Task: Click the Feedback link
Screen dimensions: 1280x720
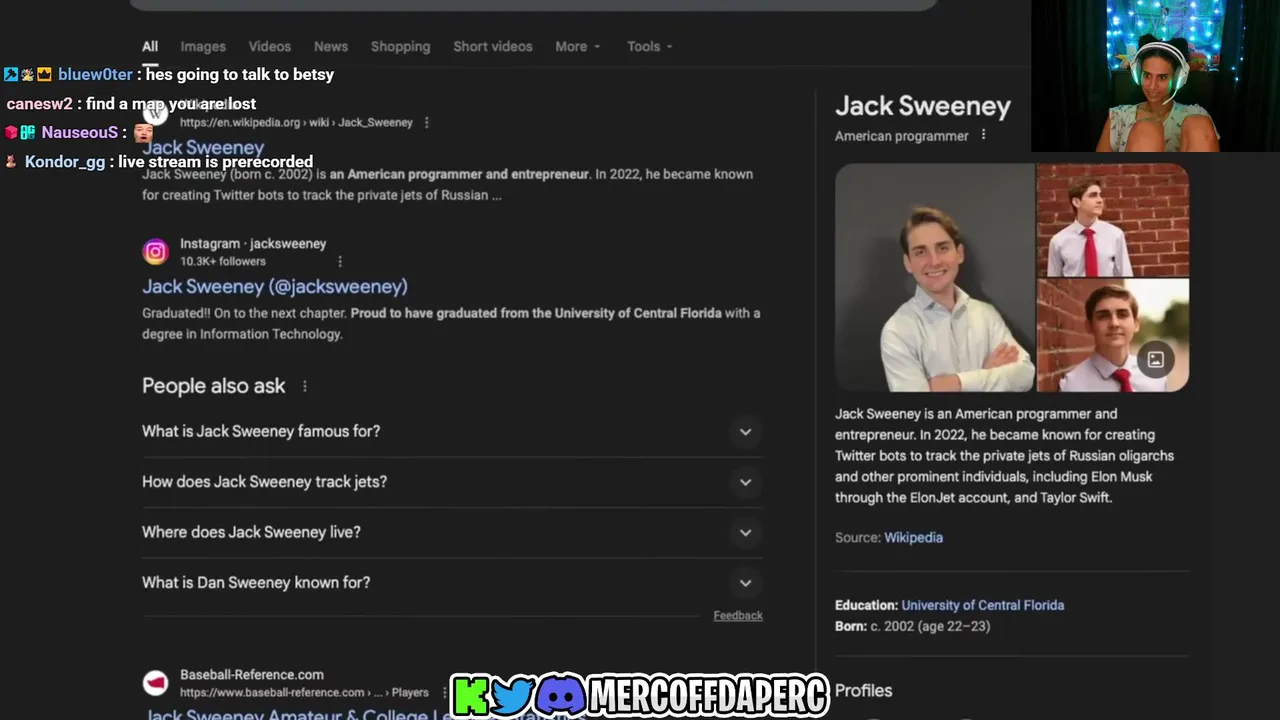Action: point(738,616)
